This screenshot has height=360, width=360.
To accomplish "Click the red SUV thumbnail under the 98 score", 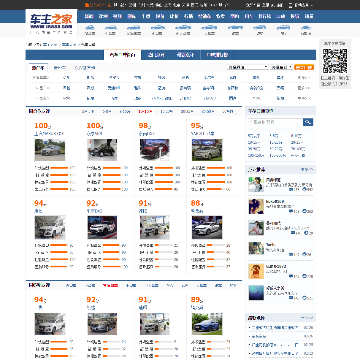I will point(154,150).
